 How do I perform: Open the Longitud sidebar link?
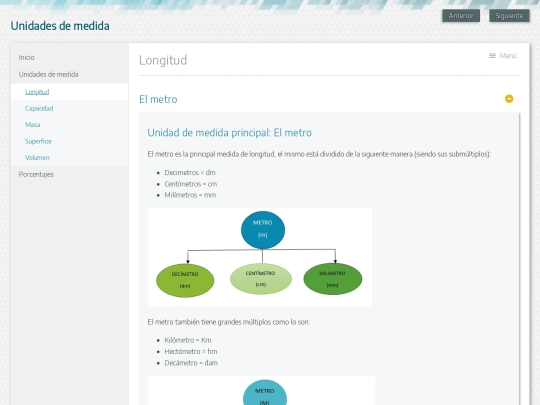coord(37,92)
